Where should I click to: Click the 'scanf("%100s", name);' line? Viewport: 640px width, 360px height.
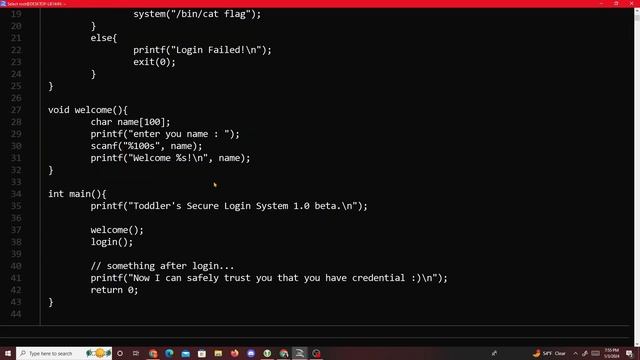(146, 146)
